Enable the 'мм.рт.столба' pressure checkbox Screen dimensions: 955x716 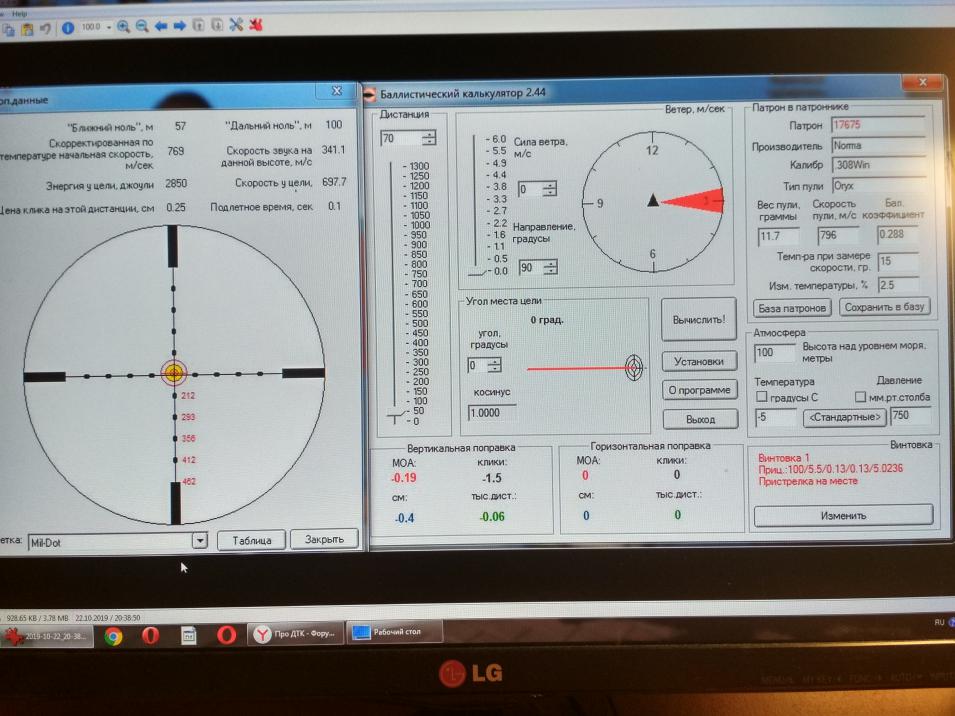click(861, 398)
